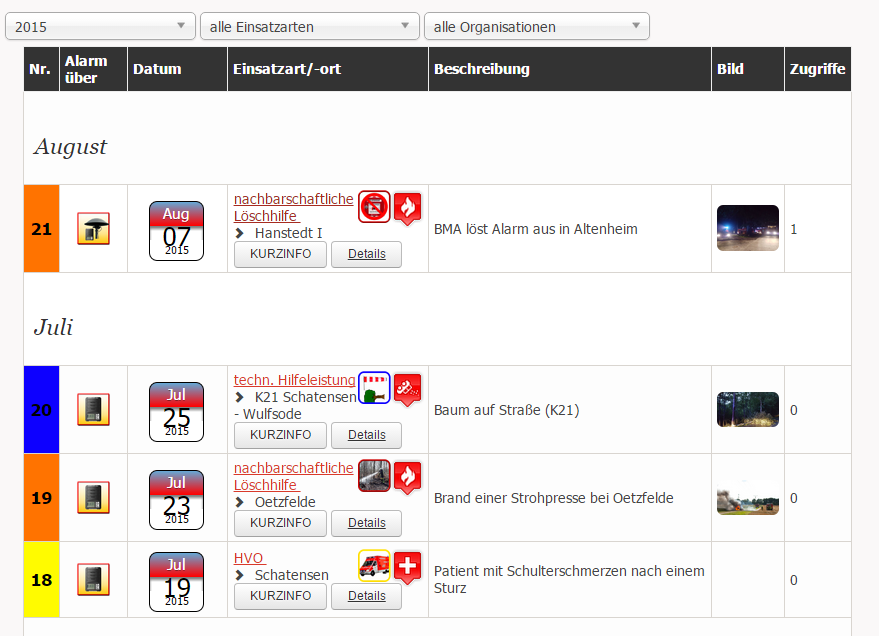Click the fire alarm system icon for Hanstedt I
The image size is (879, 636).
[374, 207]
